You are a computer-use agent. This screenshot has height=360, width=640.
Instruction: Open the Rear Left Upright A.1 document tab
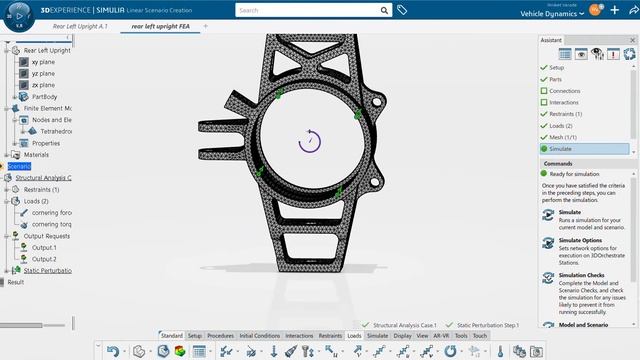80,26
